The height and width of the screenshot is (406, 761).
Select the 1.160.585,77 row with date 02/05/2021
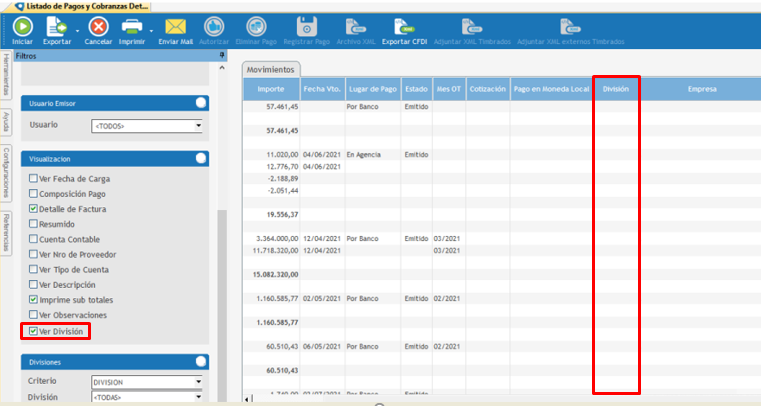click(x=502, y=298)
